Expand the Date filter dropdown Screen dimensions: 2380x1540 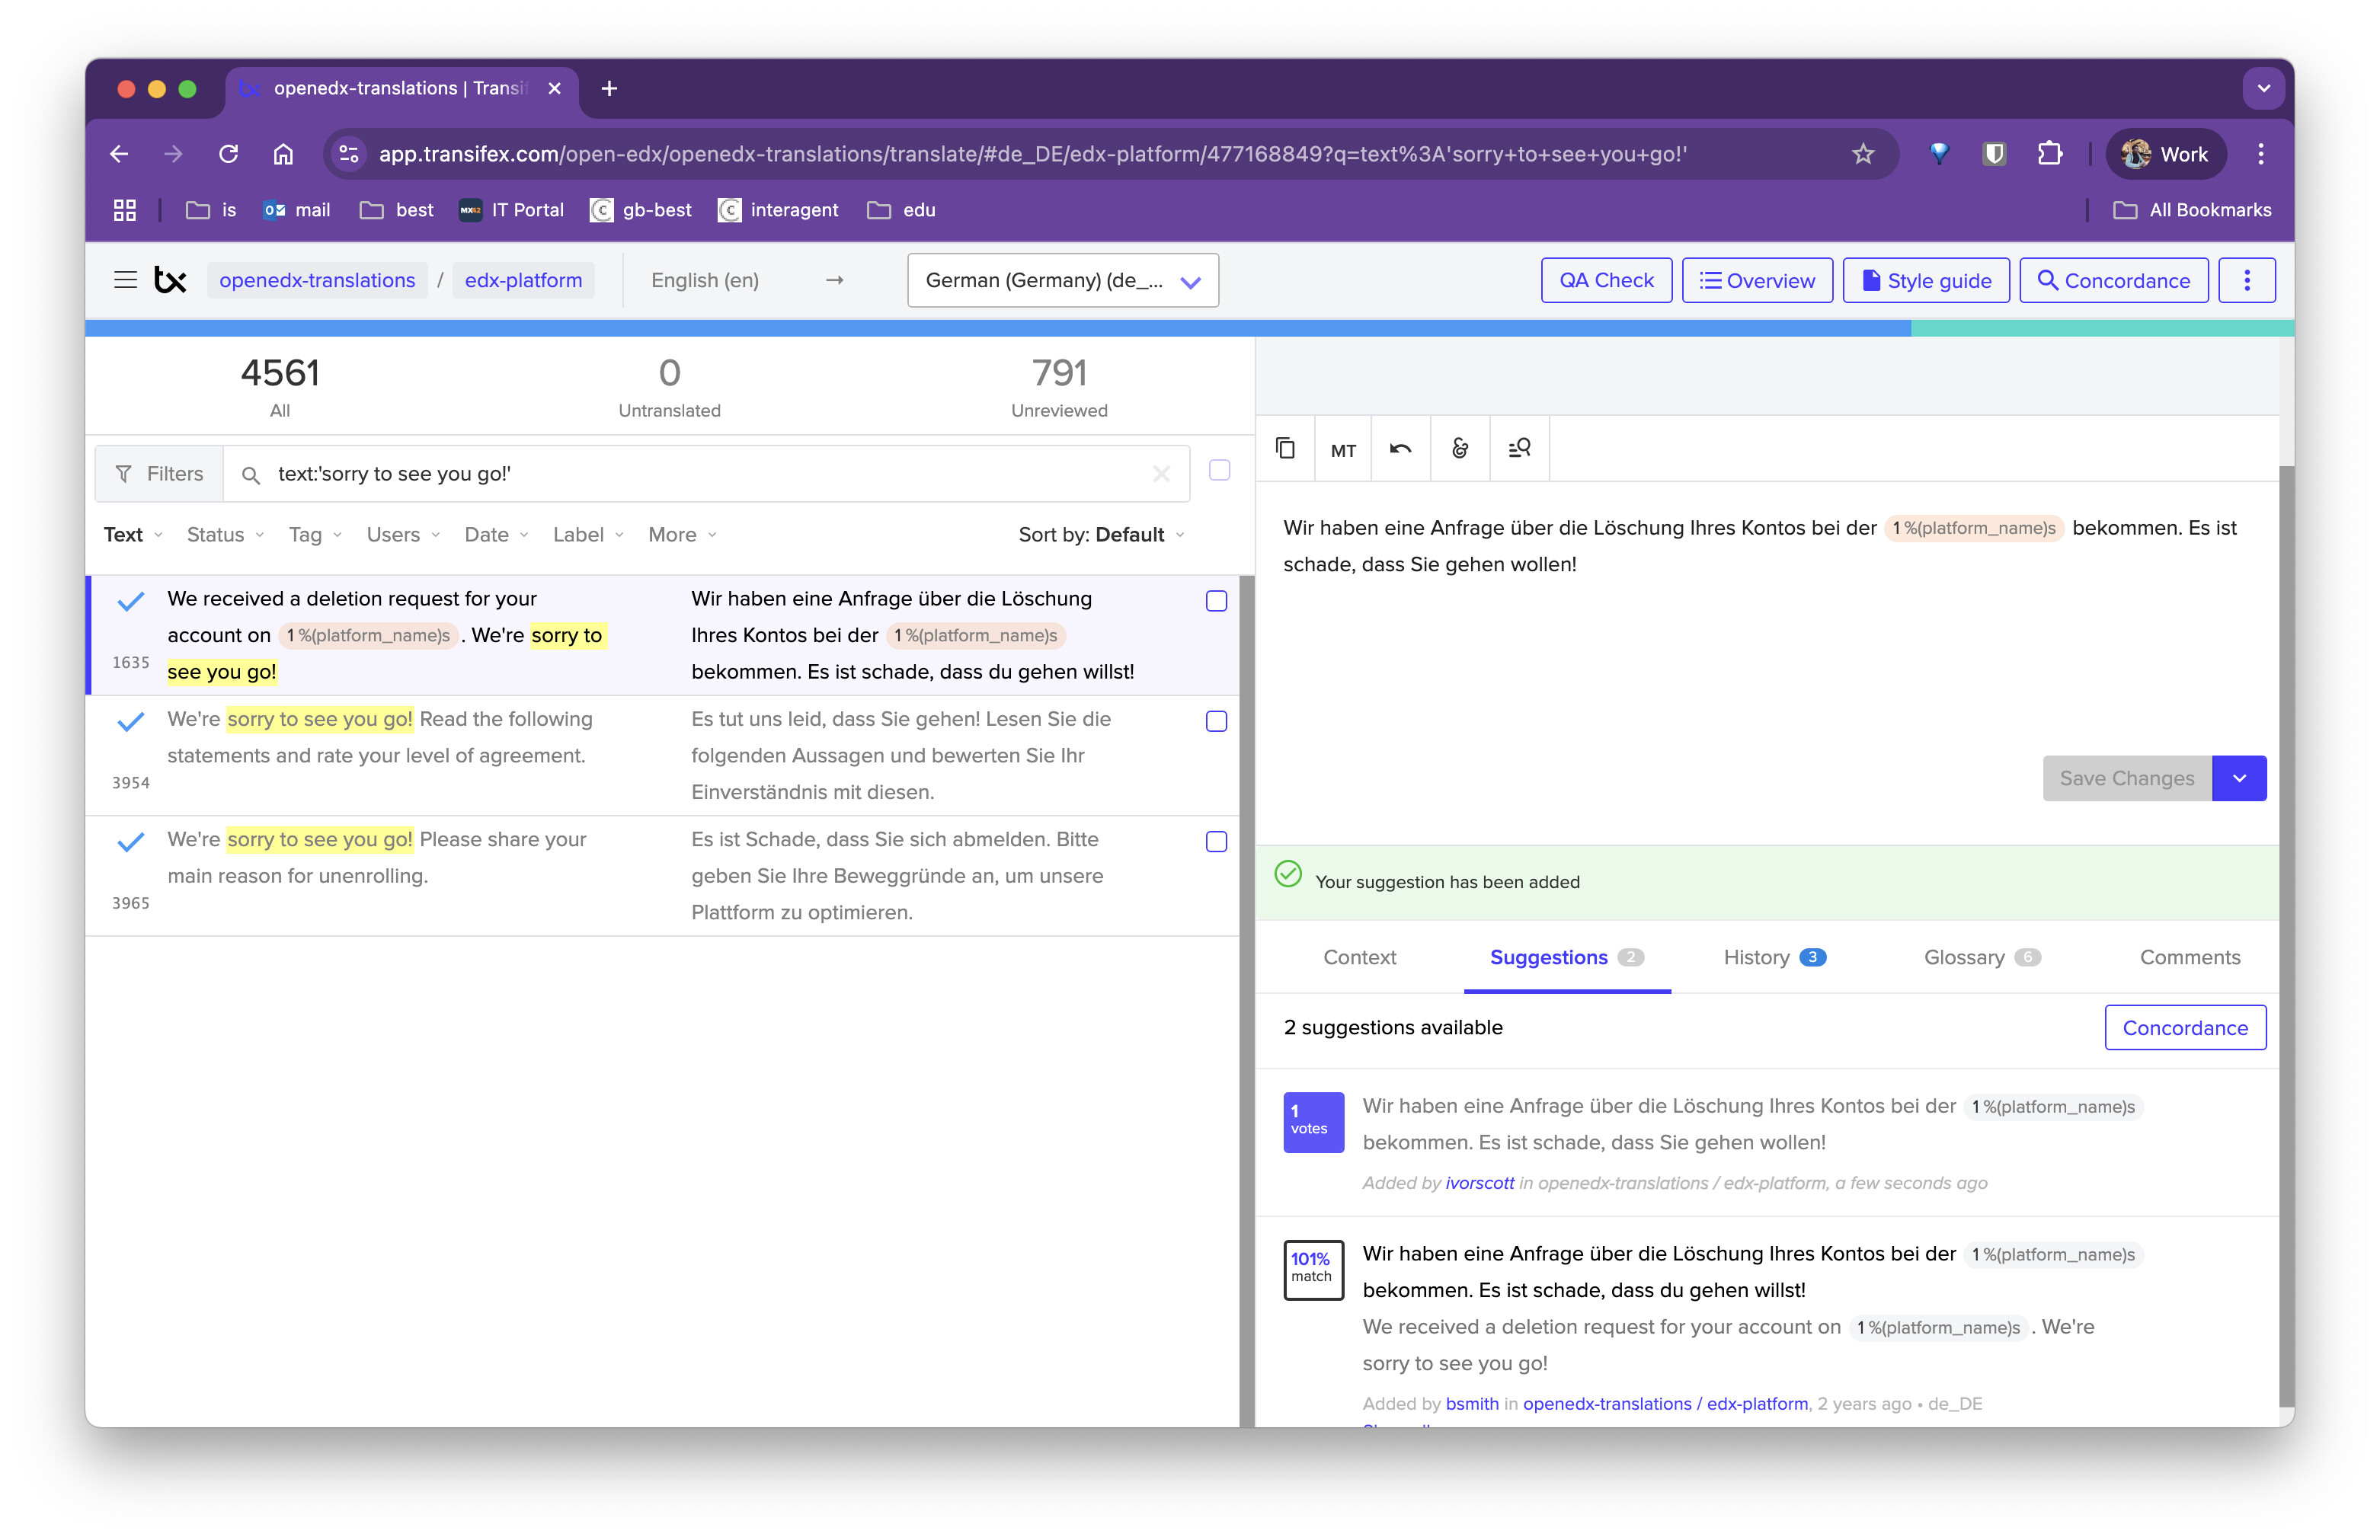point(496,535)
